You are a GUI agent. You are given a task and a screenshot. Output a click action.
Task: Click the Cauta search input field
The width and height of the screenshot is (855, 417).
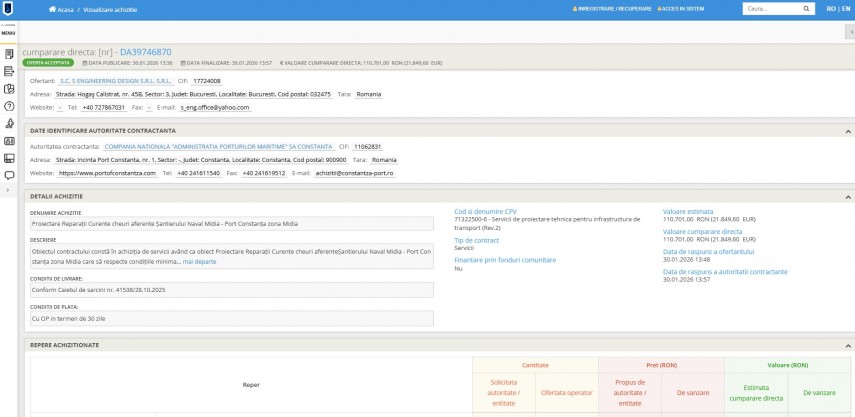(x=768, y=8)
